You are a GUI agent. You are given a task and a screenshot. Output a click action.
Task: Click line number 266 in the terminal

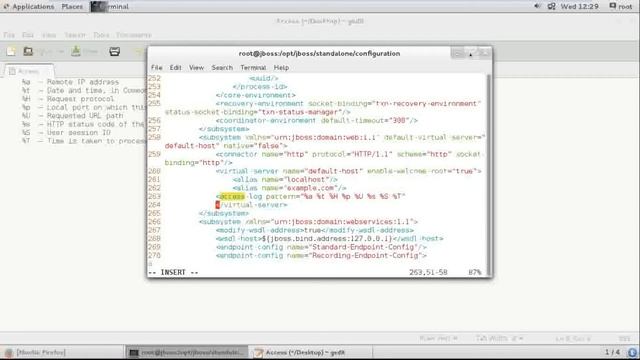coord(154,222)
